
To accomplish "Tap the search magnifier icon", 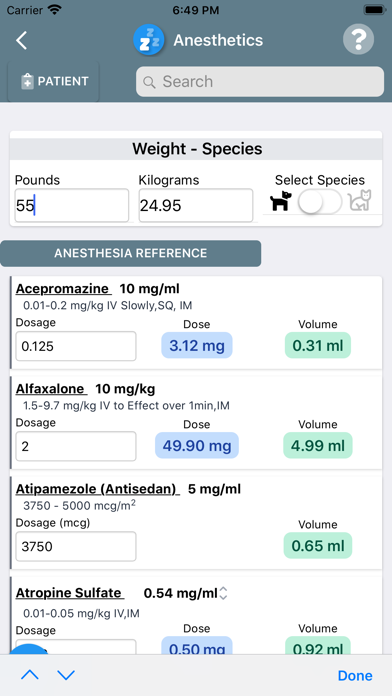I will tap(150, 82).
